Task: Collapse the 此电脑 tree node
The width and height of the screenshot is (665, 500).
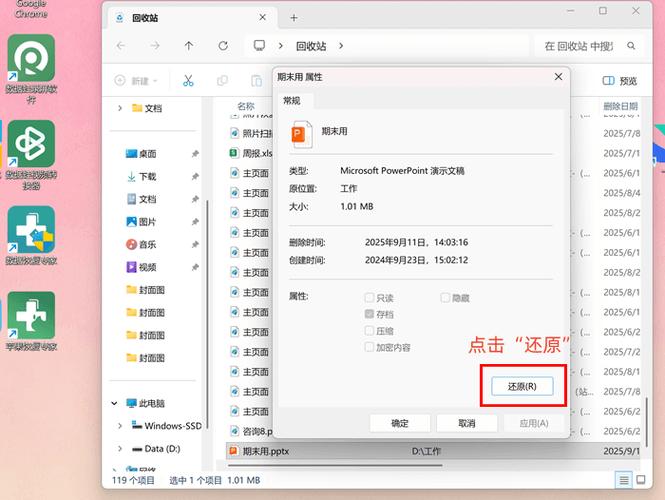Action: 114,403
